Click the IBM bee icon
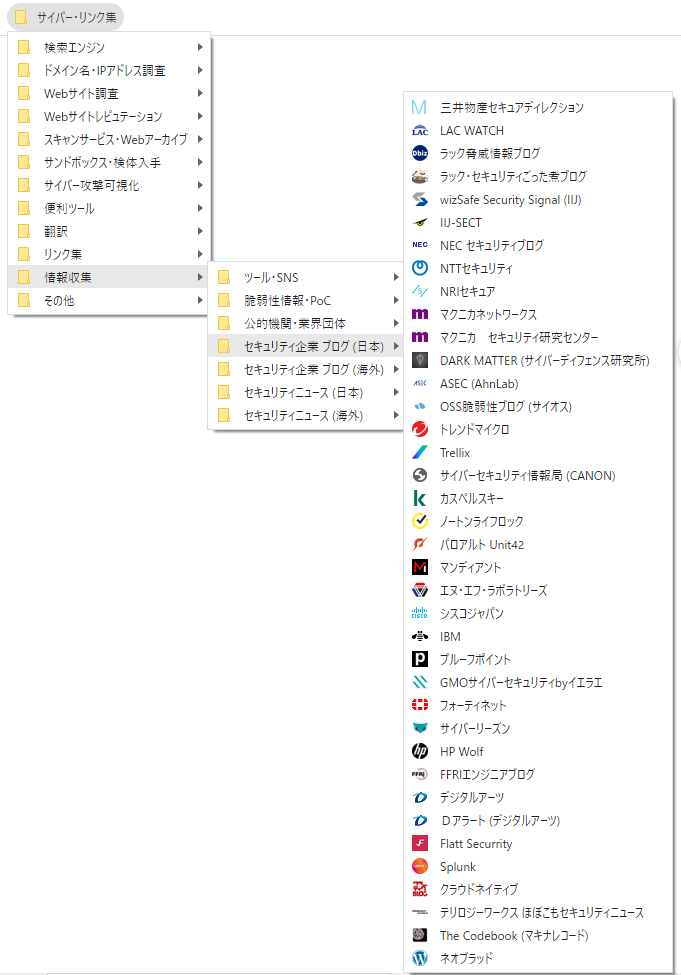Viewport: 681px width, 975px height. click(x=420, y=637)
